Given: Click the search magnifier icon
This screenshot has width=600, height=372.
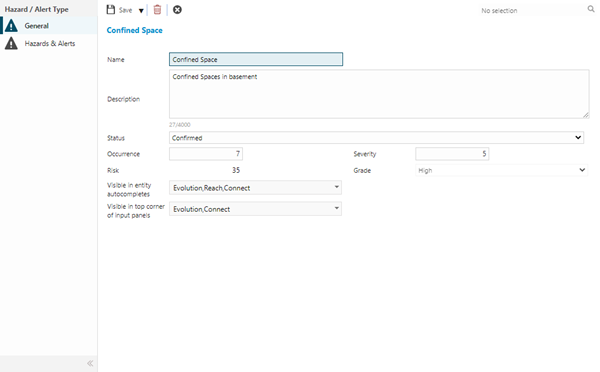Looking at the screenshot, I should pyautogui.click(x=591, y=9).
